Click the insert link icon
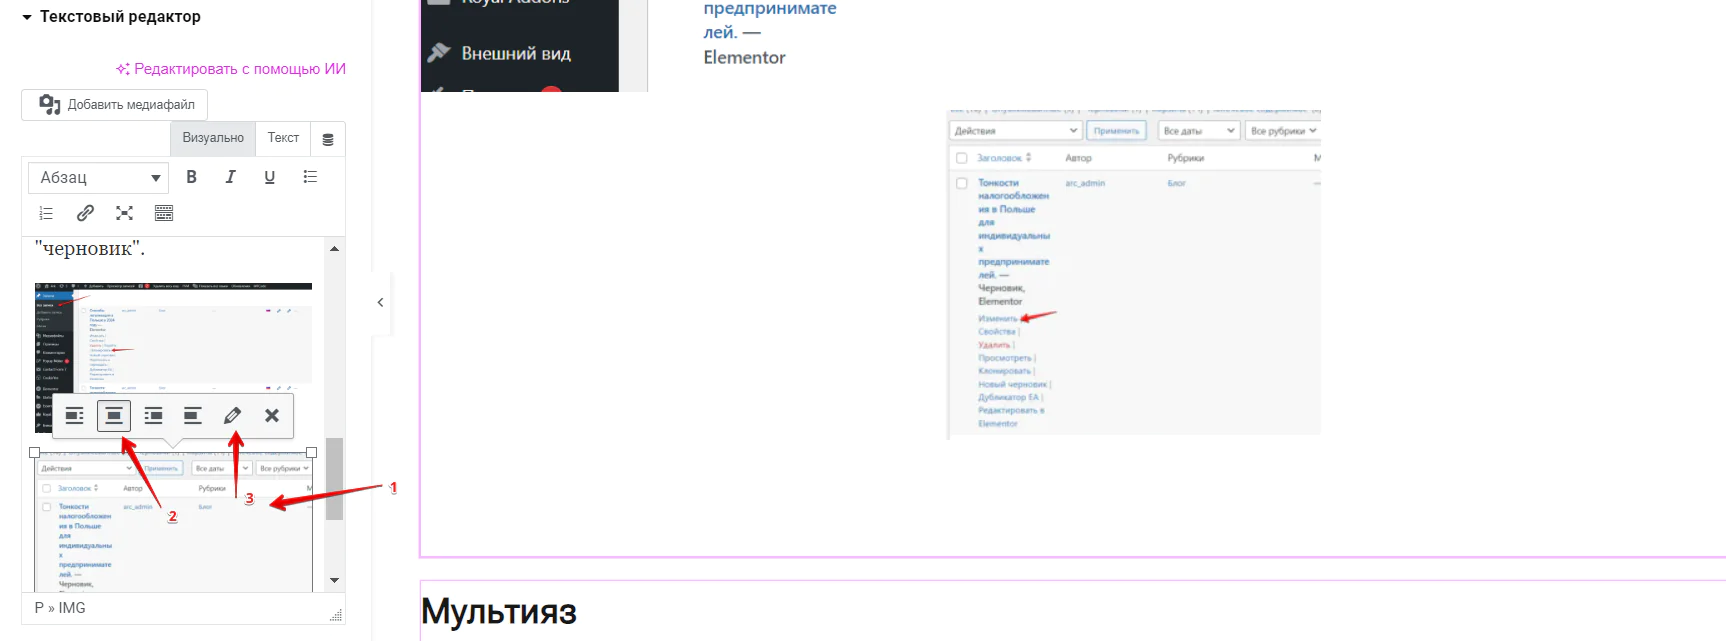 (x=85, y=213)
